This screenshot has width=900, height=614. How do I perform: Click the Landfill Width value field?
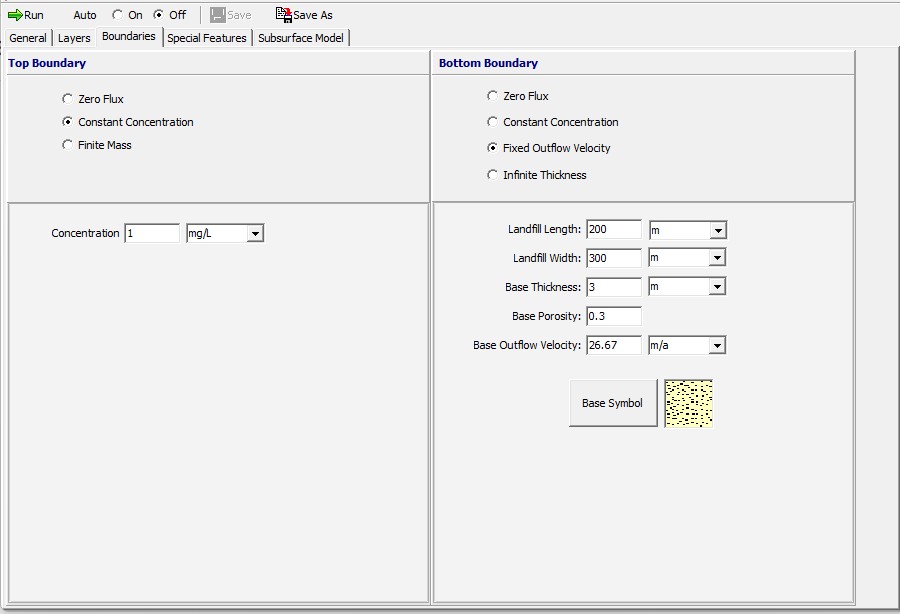tap(613, 258)
